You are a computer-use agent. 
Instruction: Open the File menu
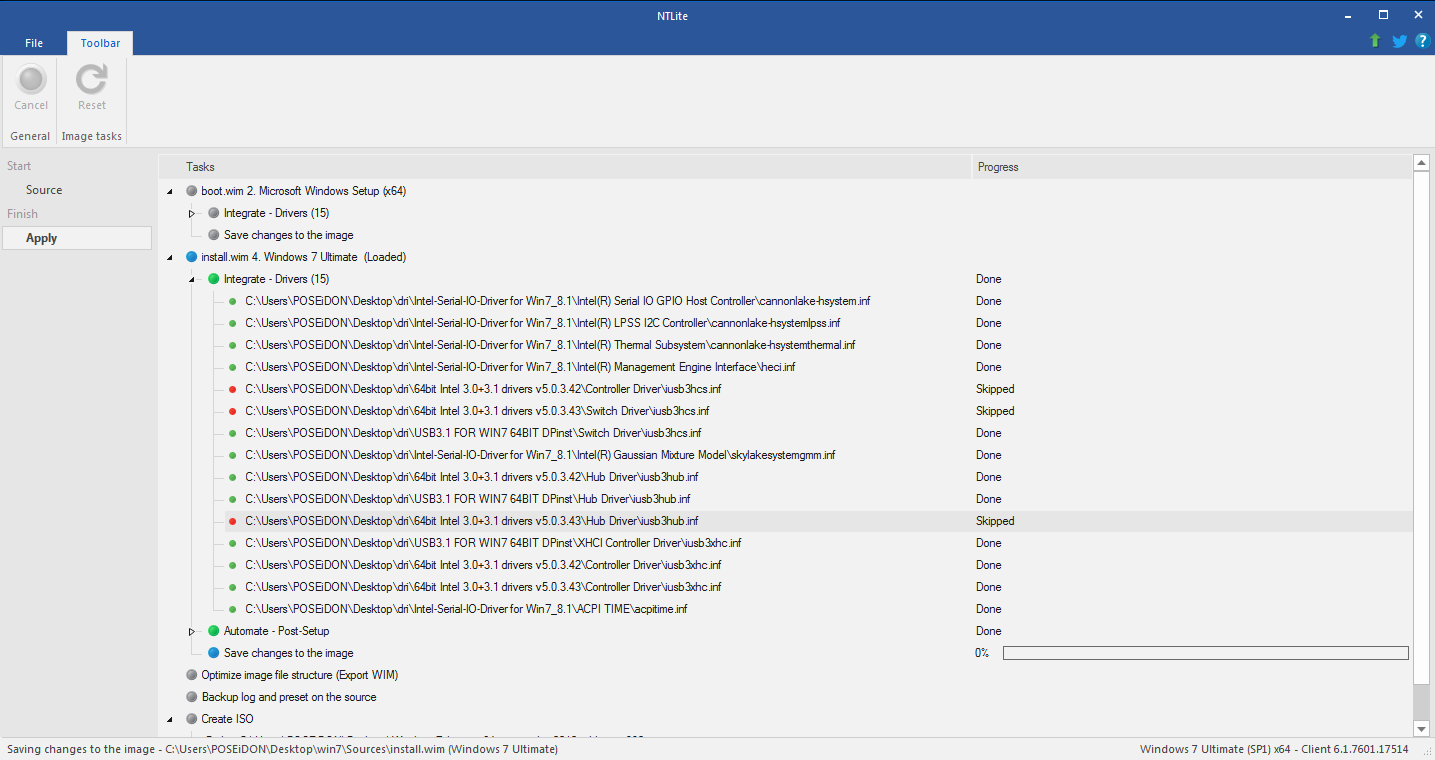[x=34, y=43]
